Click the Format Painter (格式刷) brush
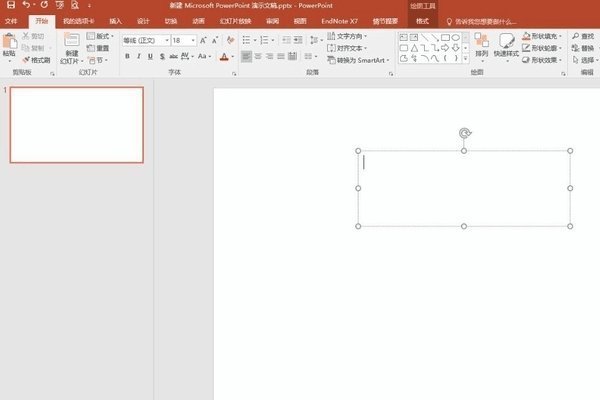Screen dimensions: 600x400 pos(39,60)
